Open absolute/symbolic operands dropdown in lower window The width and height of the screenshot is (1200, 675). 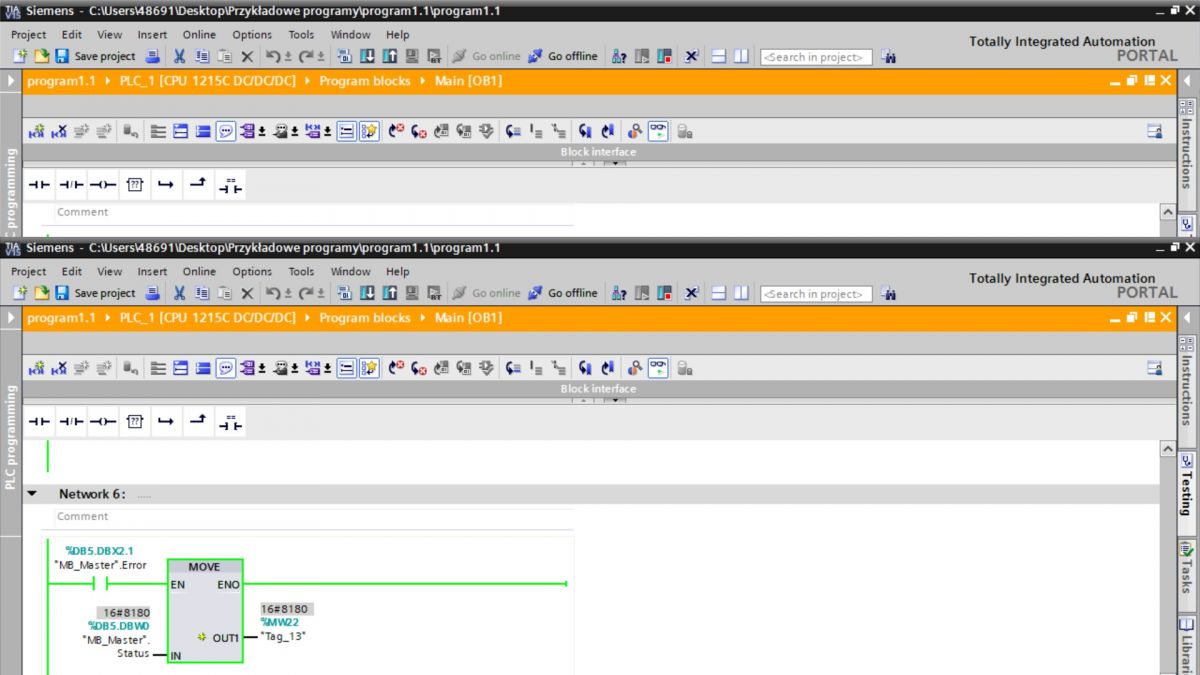(x=262, y=369)
